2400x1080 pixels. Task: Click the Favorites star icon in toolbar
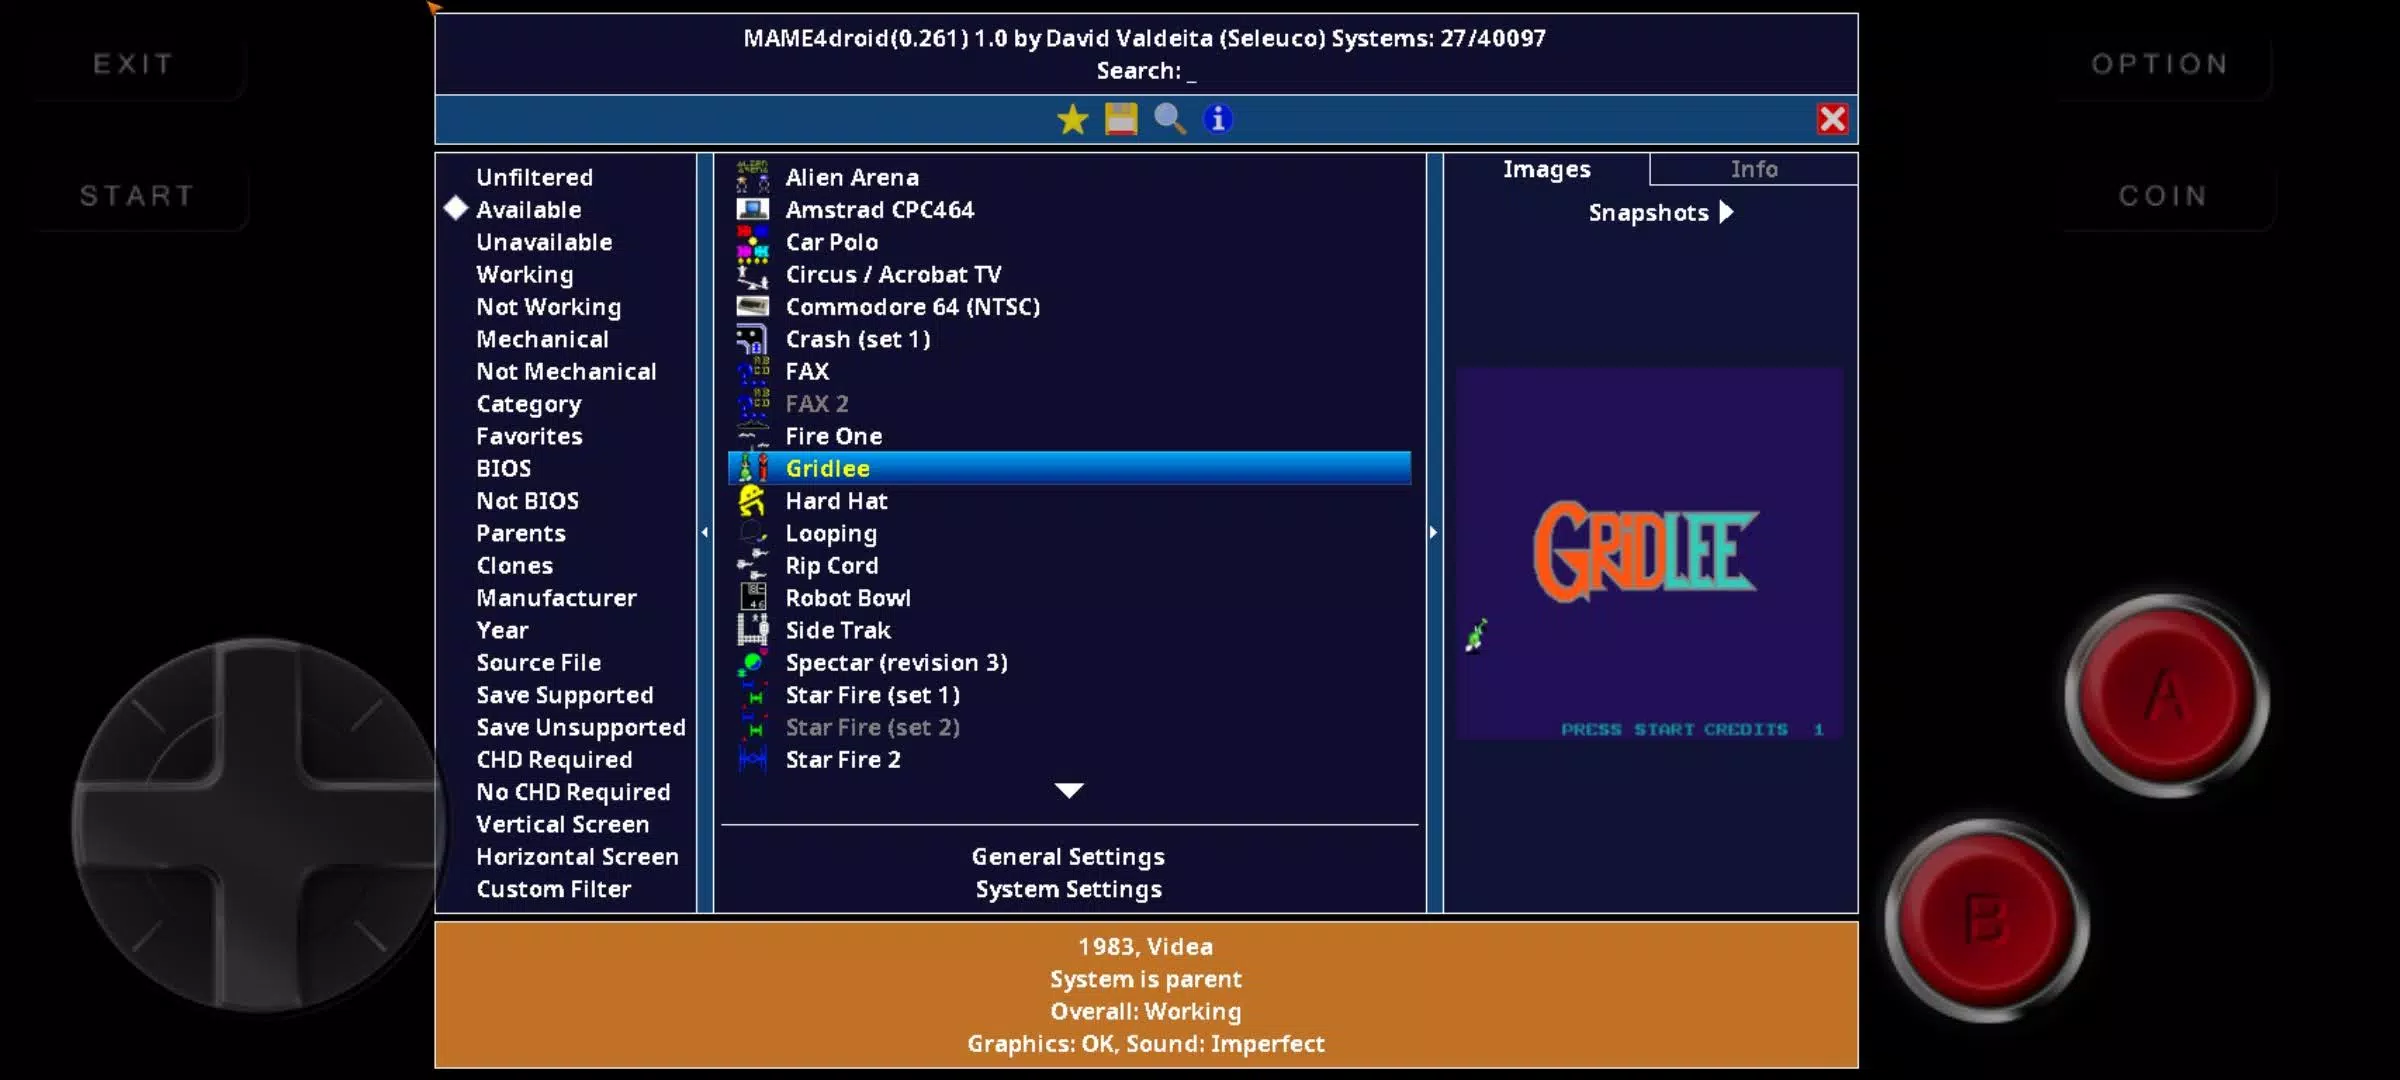click(1071, 118)
